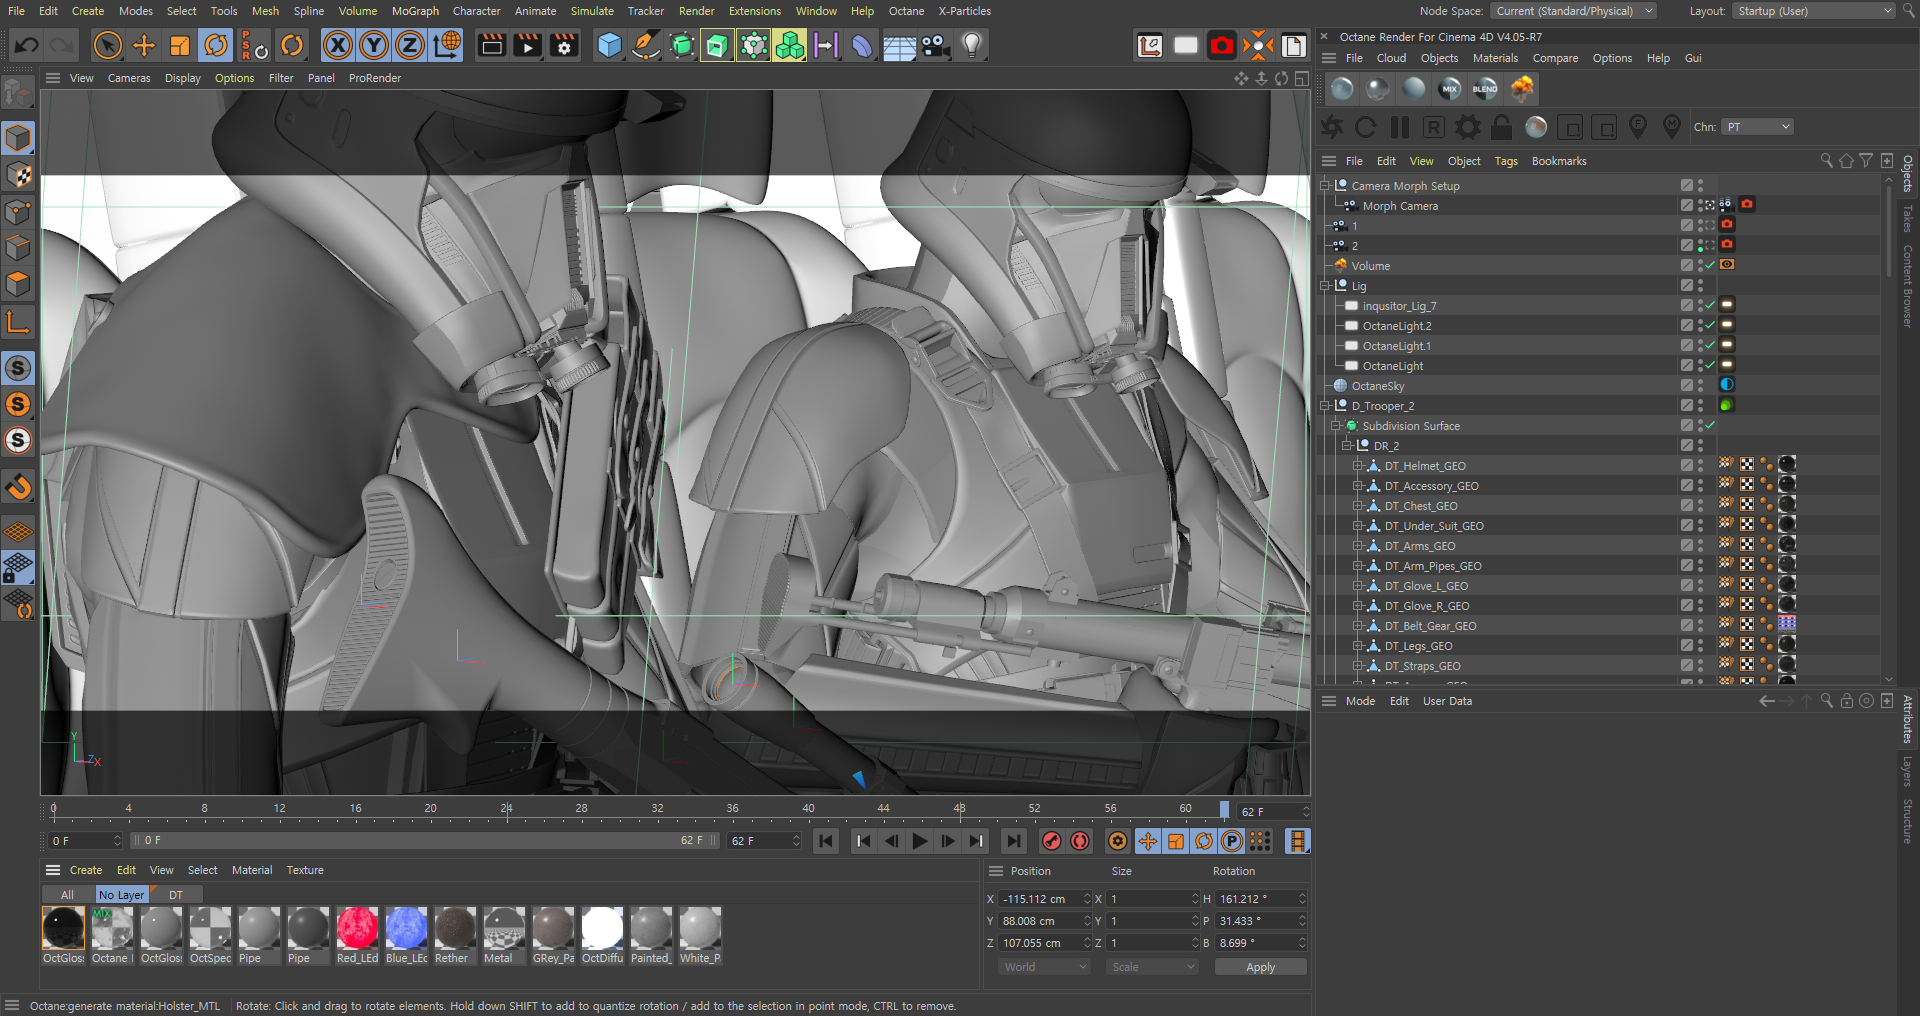Open the MoGraph menu
This screenshot has height=1016, width=1920.
coord(415,11)
